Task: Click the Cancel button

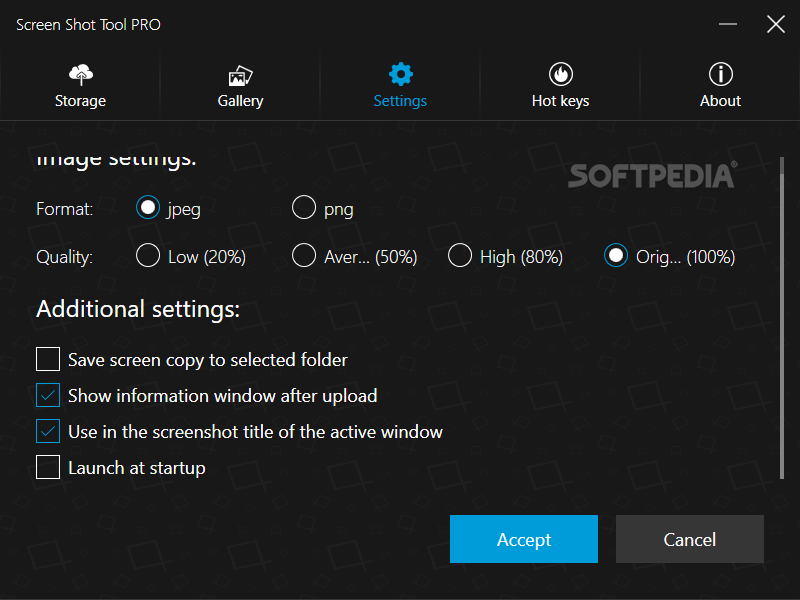Action: 689,539
